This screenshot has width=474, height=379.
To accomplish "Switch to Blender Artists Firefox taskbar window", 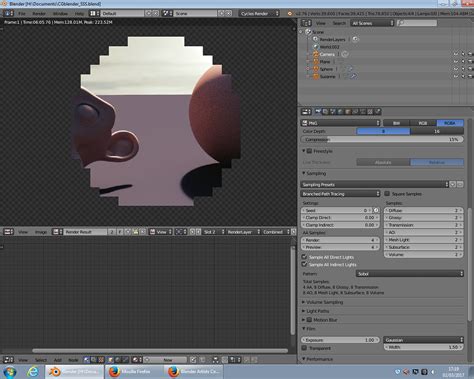I will (193, 371).
